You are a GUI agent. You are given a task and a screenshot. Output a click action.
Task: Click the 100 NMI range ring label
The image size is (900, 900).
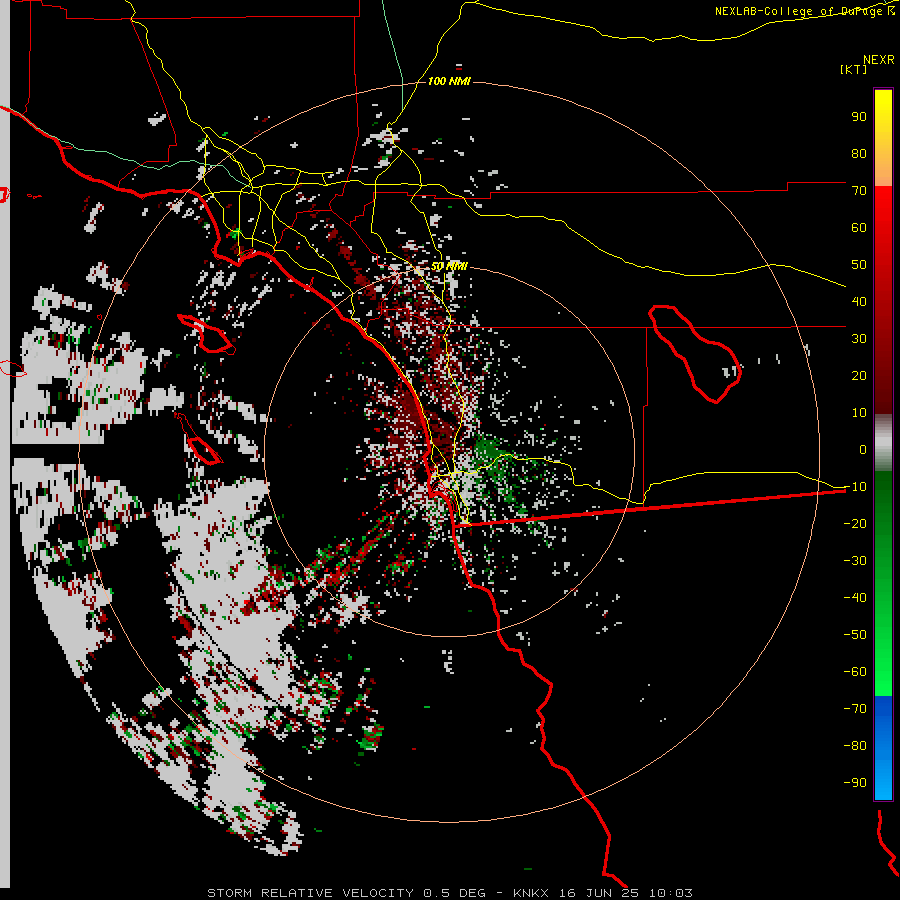(x=449, y=81)
